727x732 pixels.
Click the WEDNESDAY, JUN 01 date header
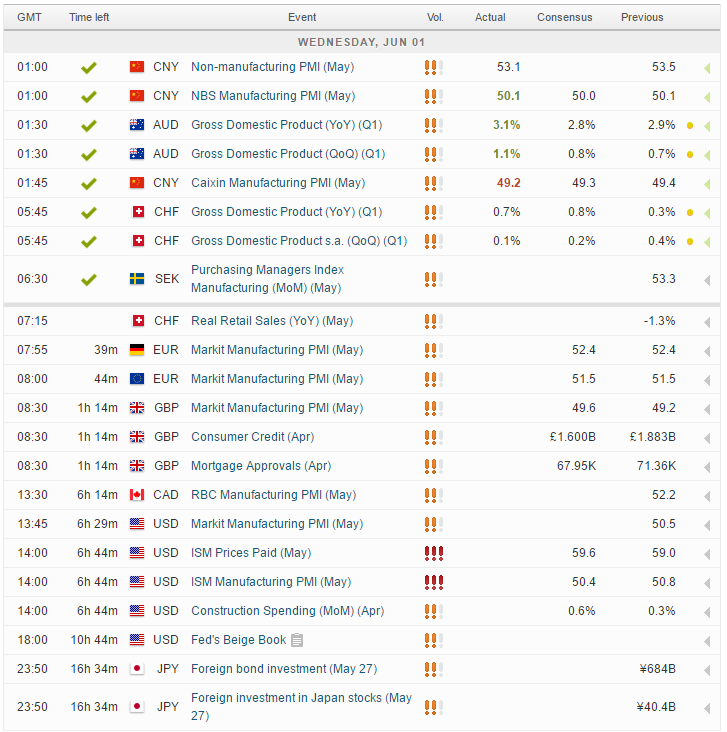(361, 42)
